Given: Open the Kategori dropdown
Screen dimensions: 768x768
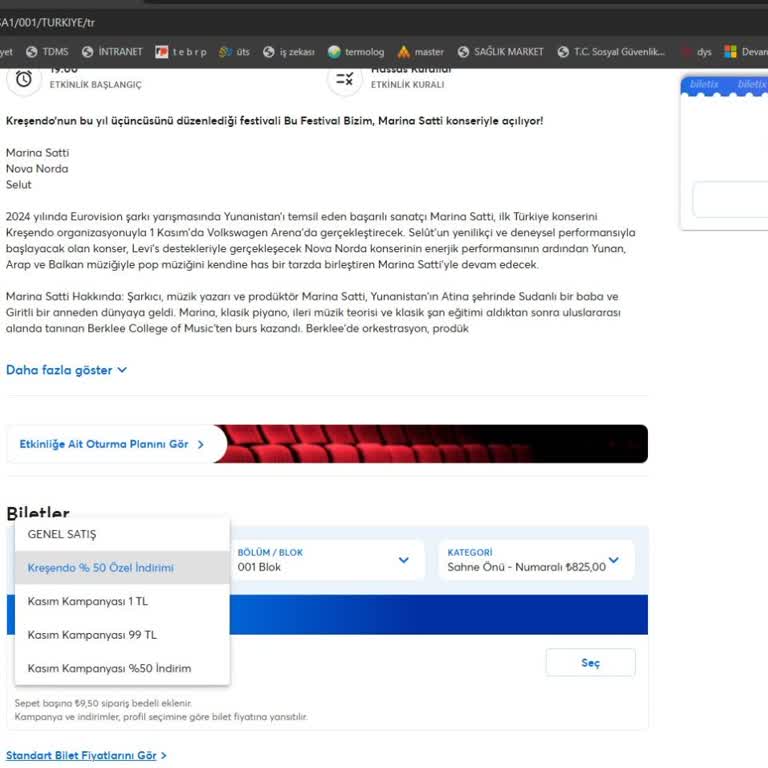Looking at the screenshot, I should 535,560.
